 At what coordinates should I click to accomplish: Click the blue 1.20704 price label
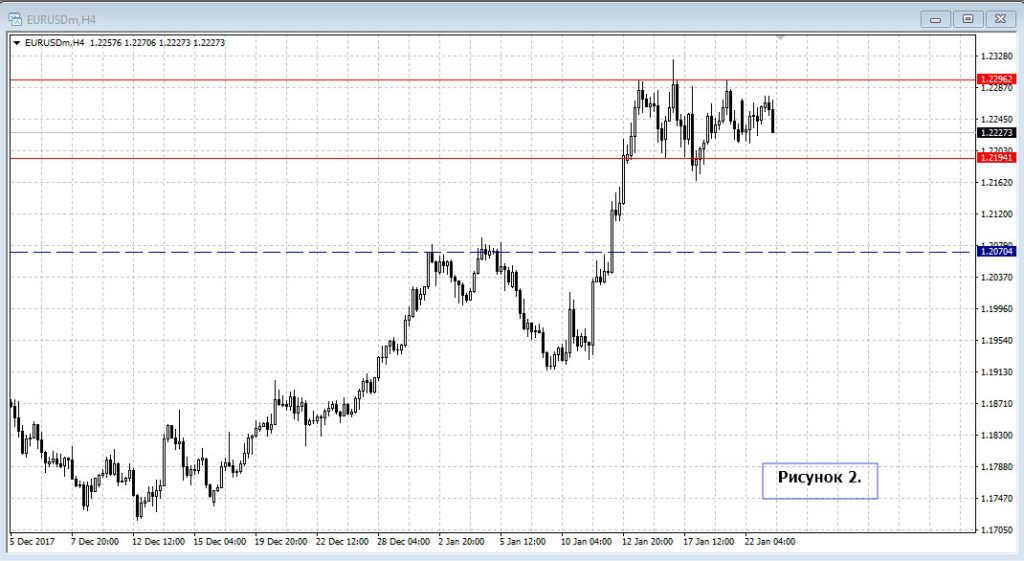997,252
